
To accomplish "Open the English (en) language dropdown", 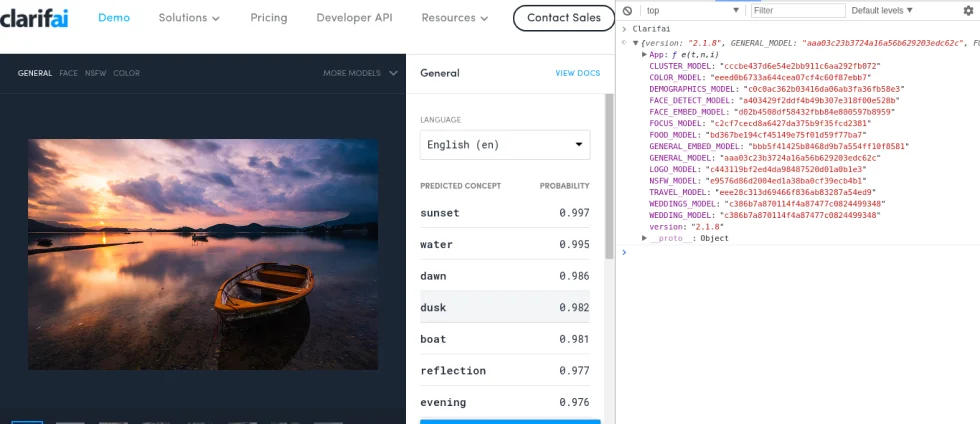I will click(505, 145).
